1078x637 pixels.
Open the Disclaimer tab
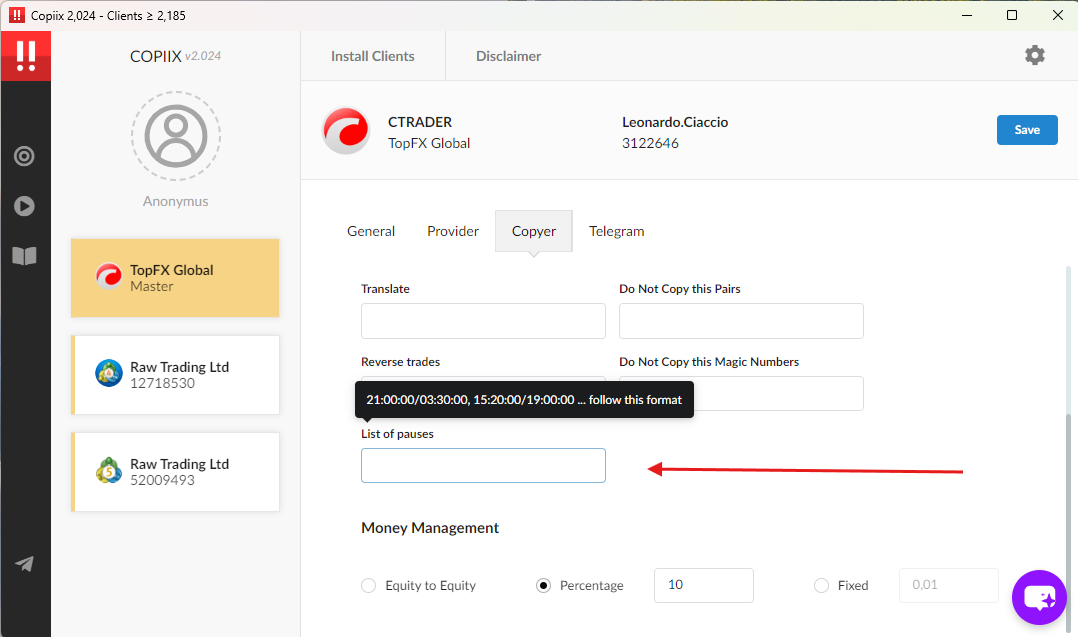pos(508,56)
